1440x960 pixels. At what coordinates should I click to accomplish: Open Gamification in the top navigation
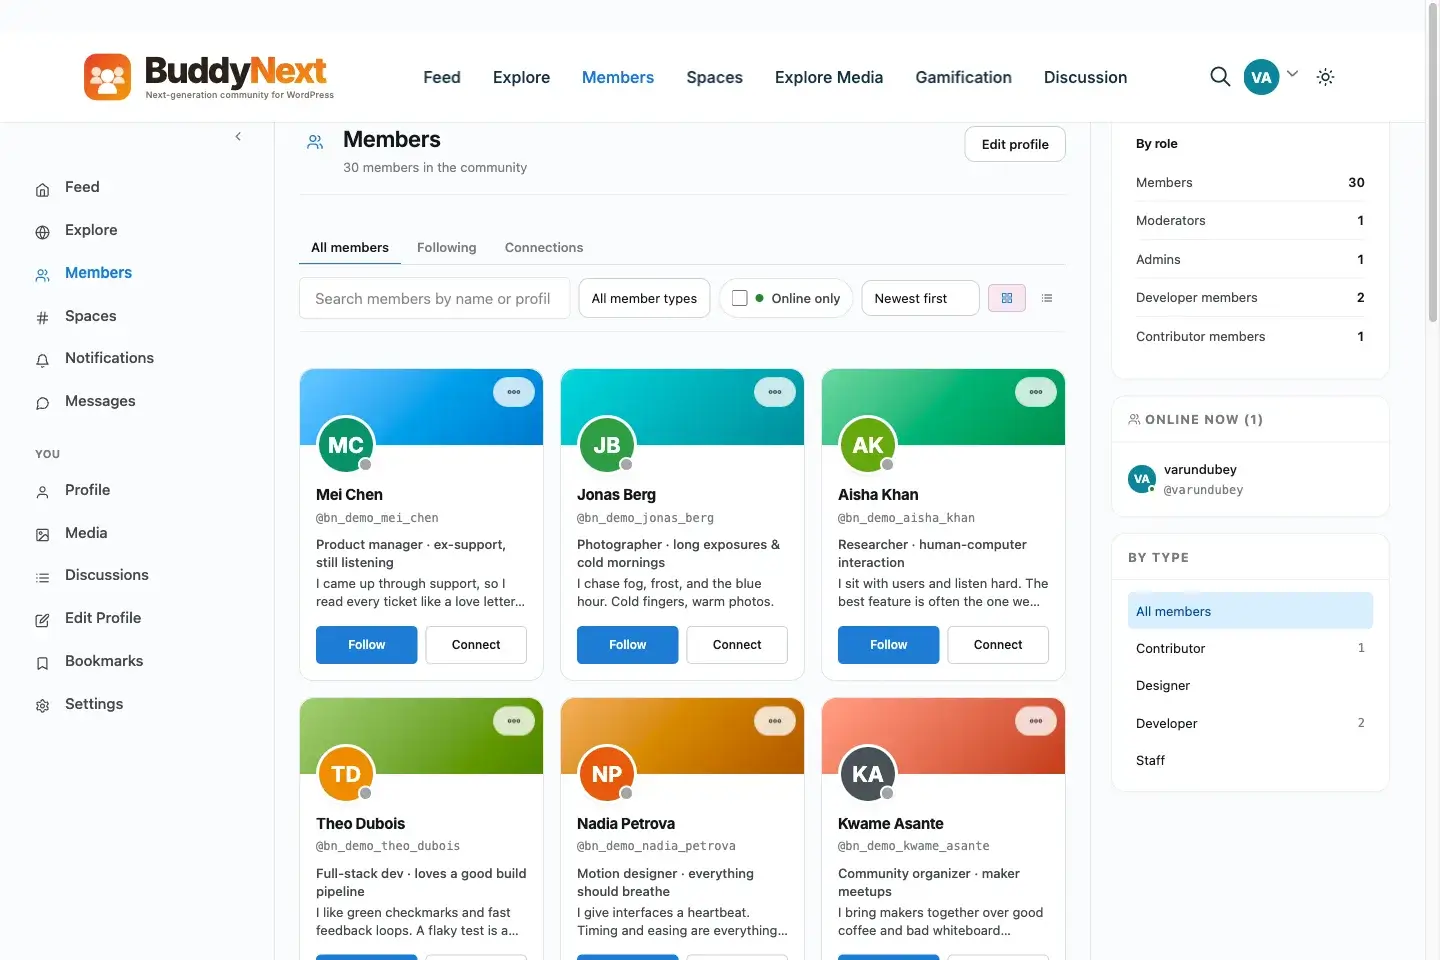(964, 77)
